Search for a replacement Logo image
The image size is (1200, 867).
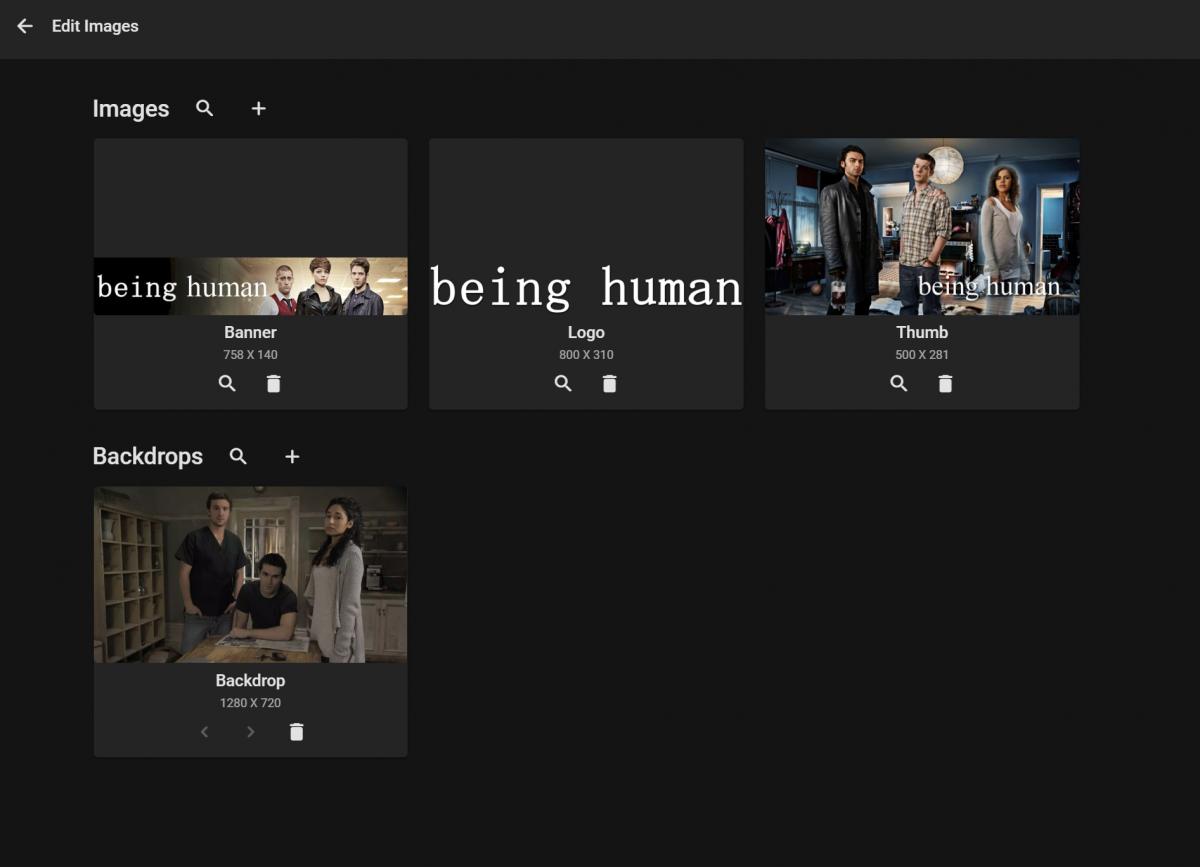[x=563, y=383]
